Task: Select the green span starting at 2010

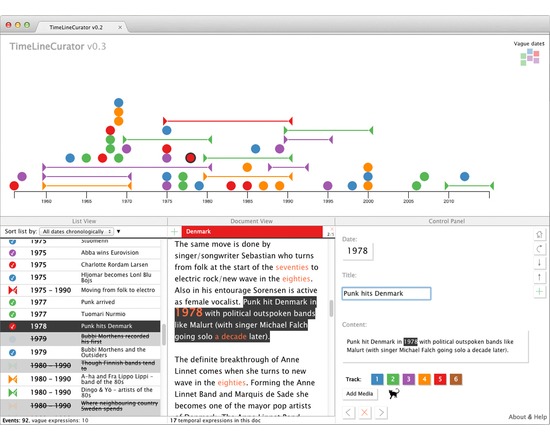Action: click(x=469, y=186)
